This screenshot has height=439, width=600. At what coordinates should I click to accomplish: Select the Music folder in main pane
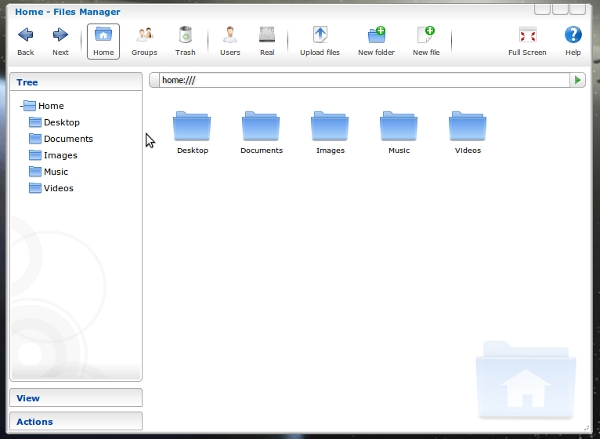pos(399,132)
